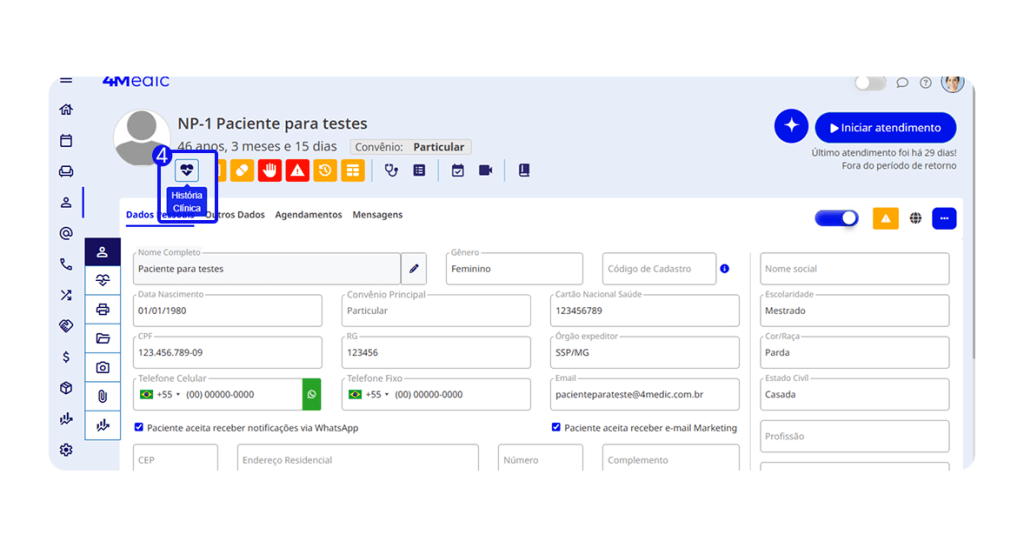Viewport: 1024px width, 548px height.
Task: Click the red hand allergy icon
Action: 269,171
